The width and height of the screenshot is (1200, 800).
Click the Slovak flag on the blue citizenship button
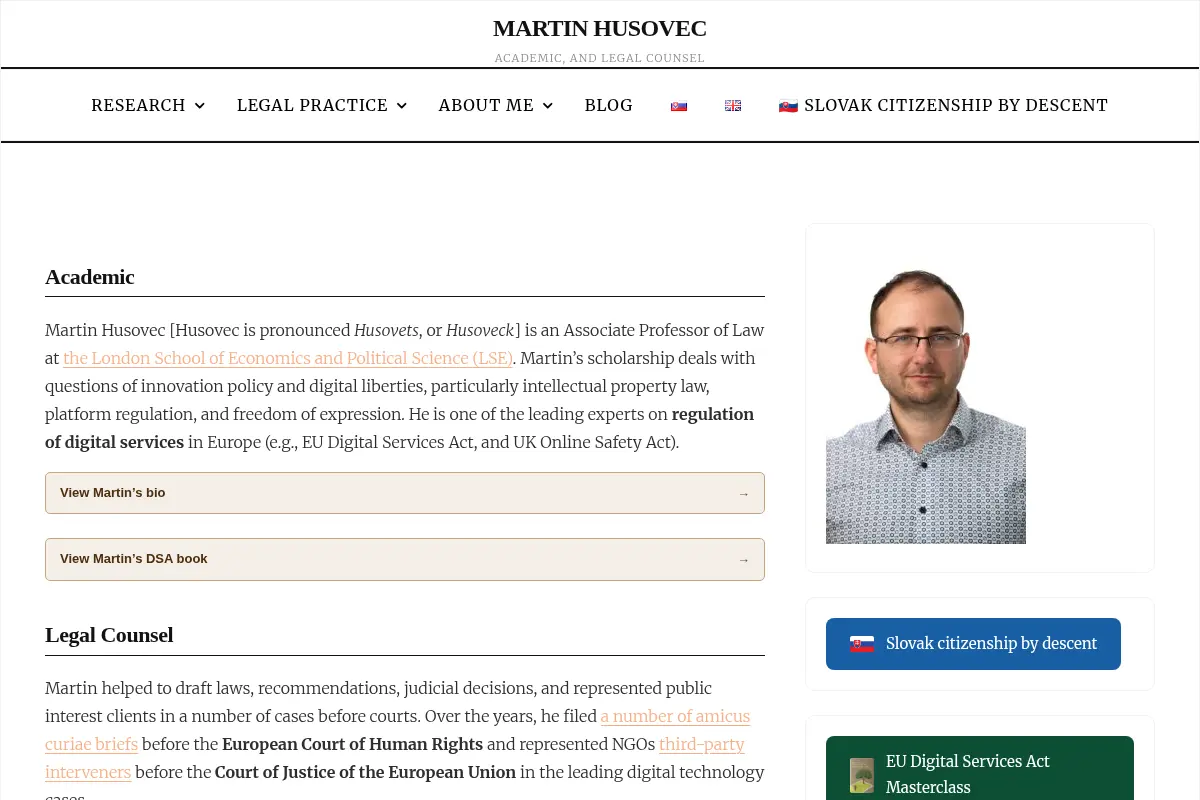click(x=862, y=644)
